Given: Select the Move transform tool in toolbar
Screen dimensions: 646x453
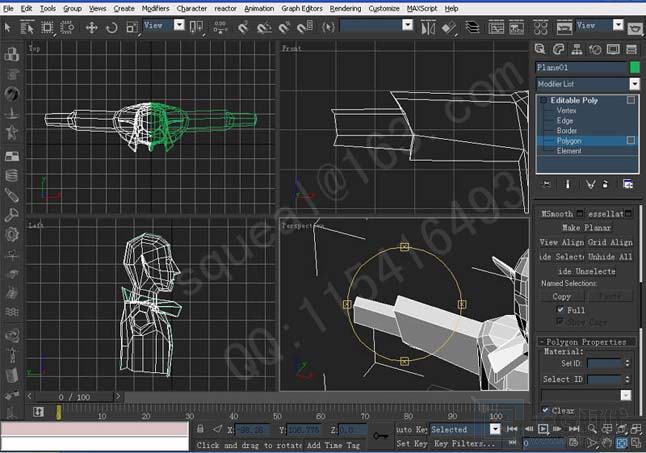Looking at the screenshot, I should tap(92, 26).
